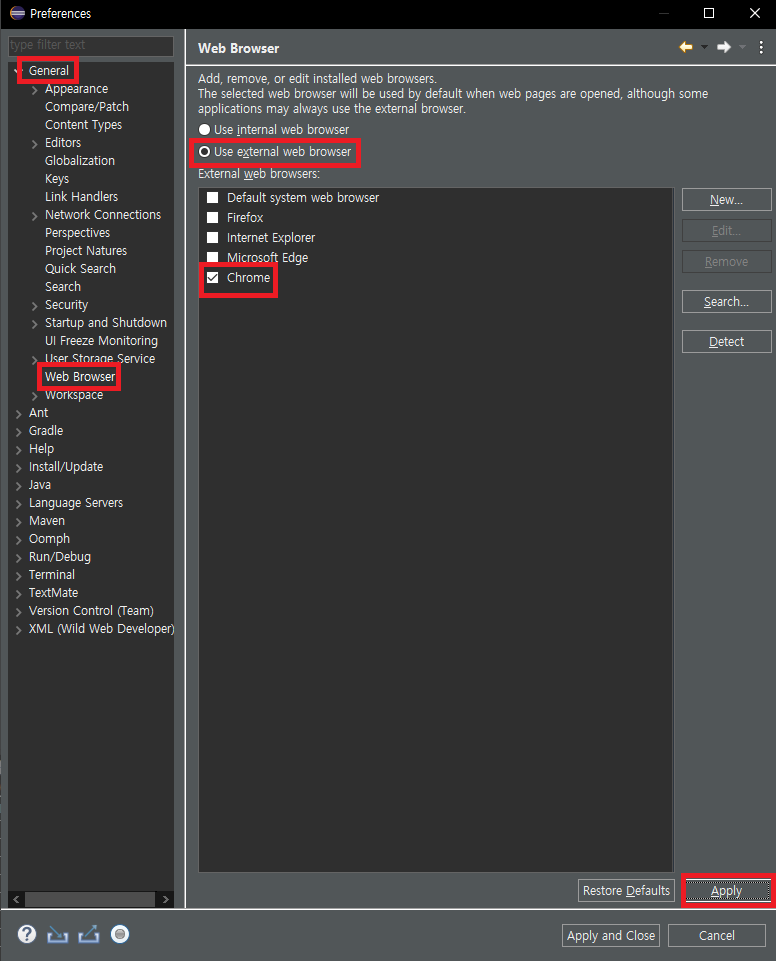776x961 pixels.
Task: Select UI Freeze Monitoring page
Action: (x=101, y=341)
